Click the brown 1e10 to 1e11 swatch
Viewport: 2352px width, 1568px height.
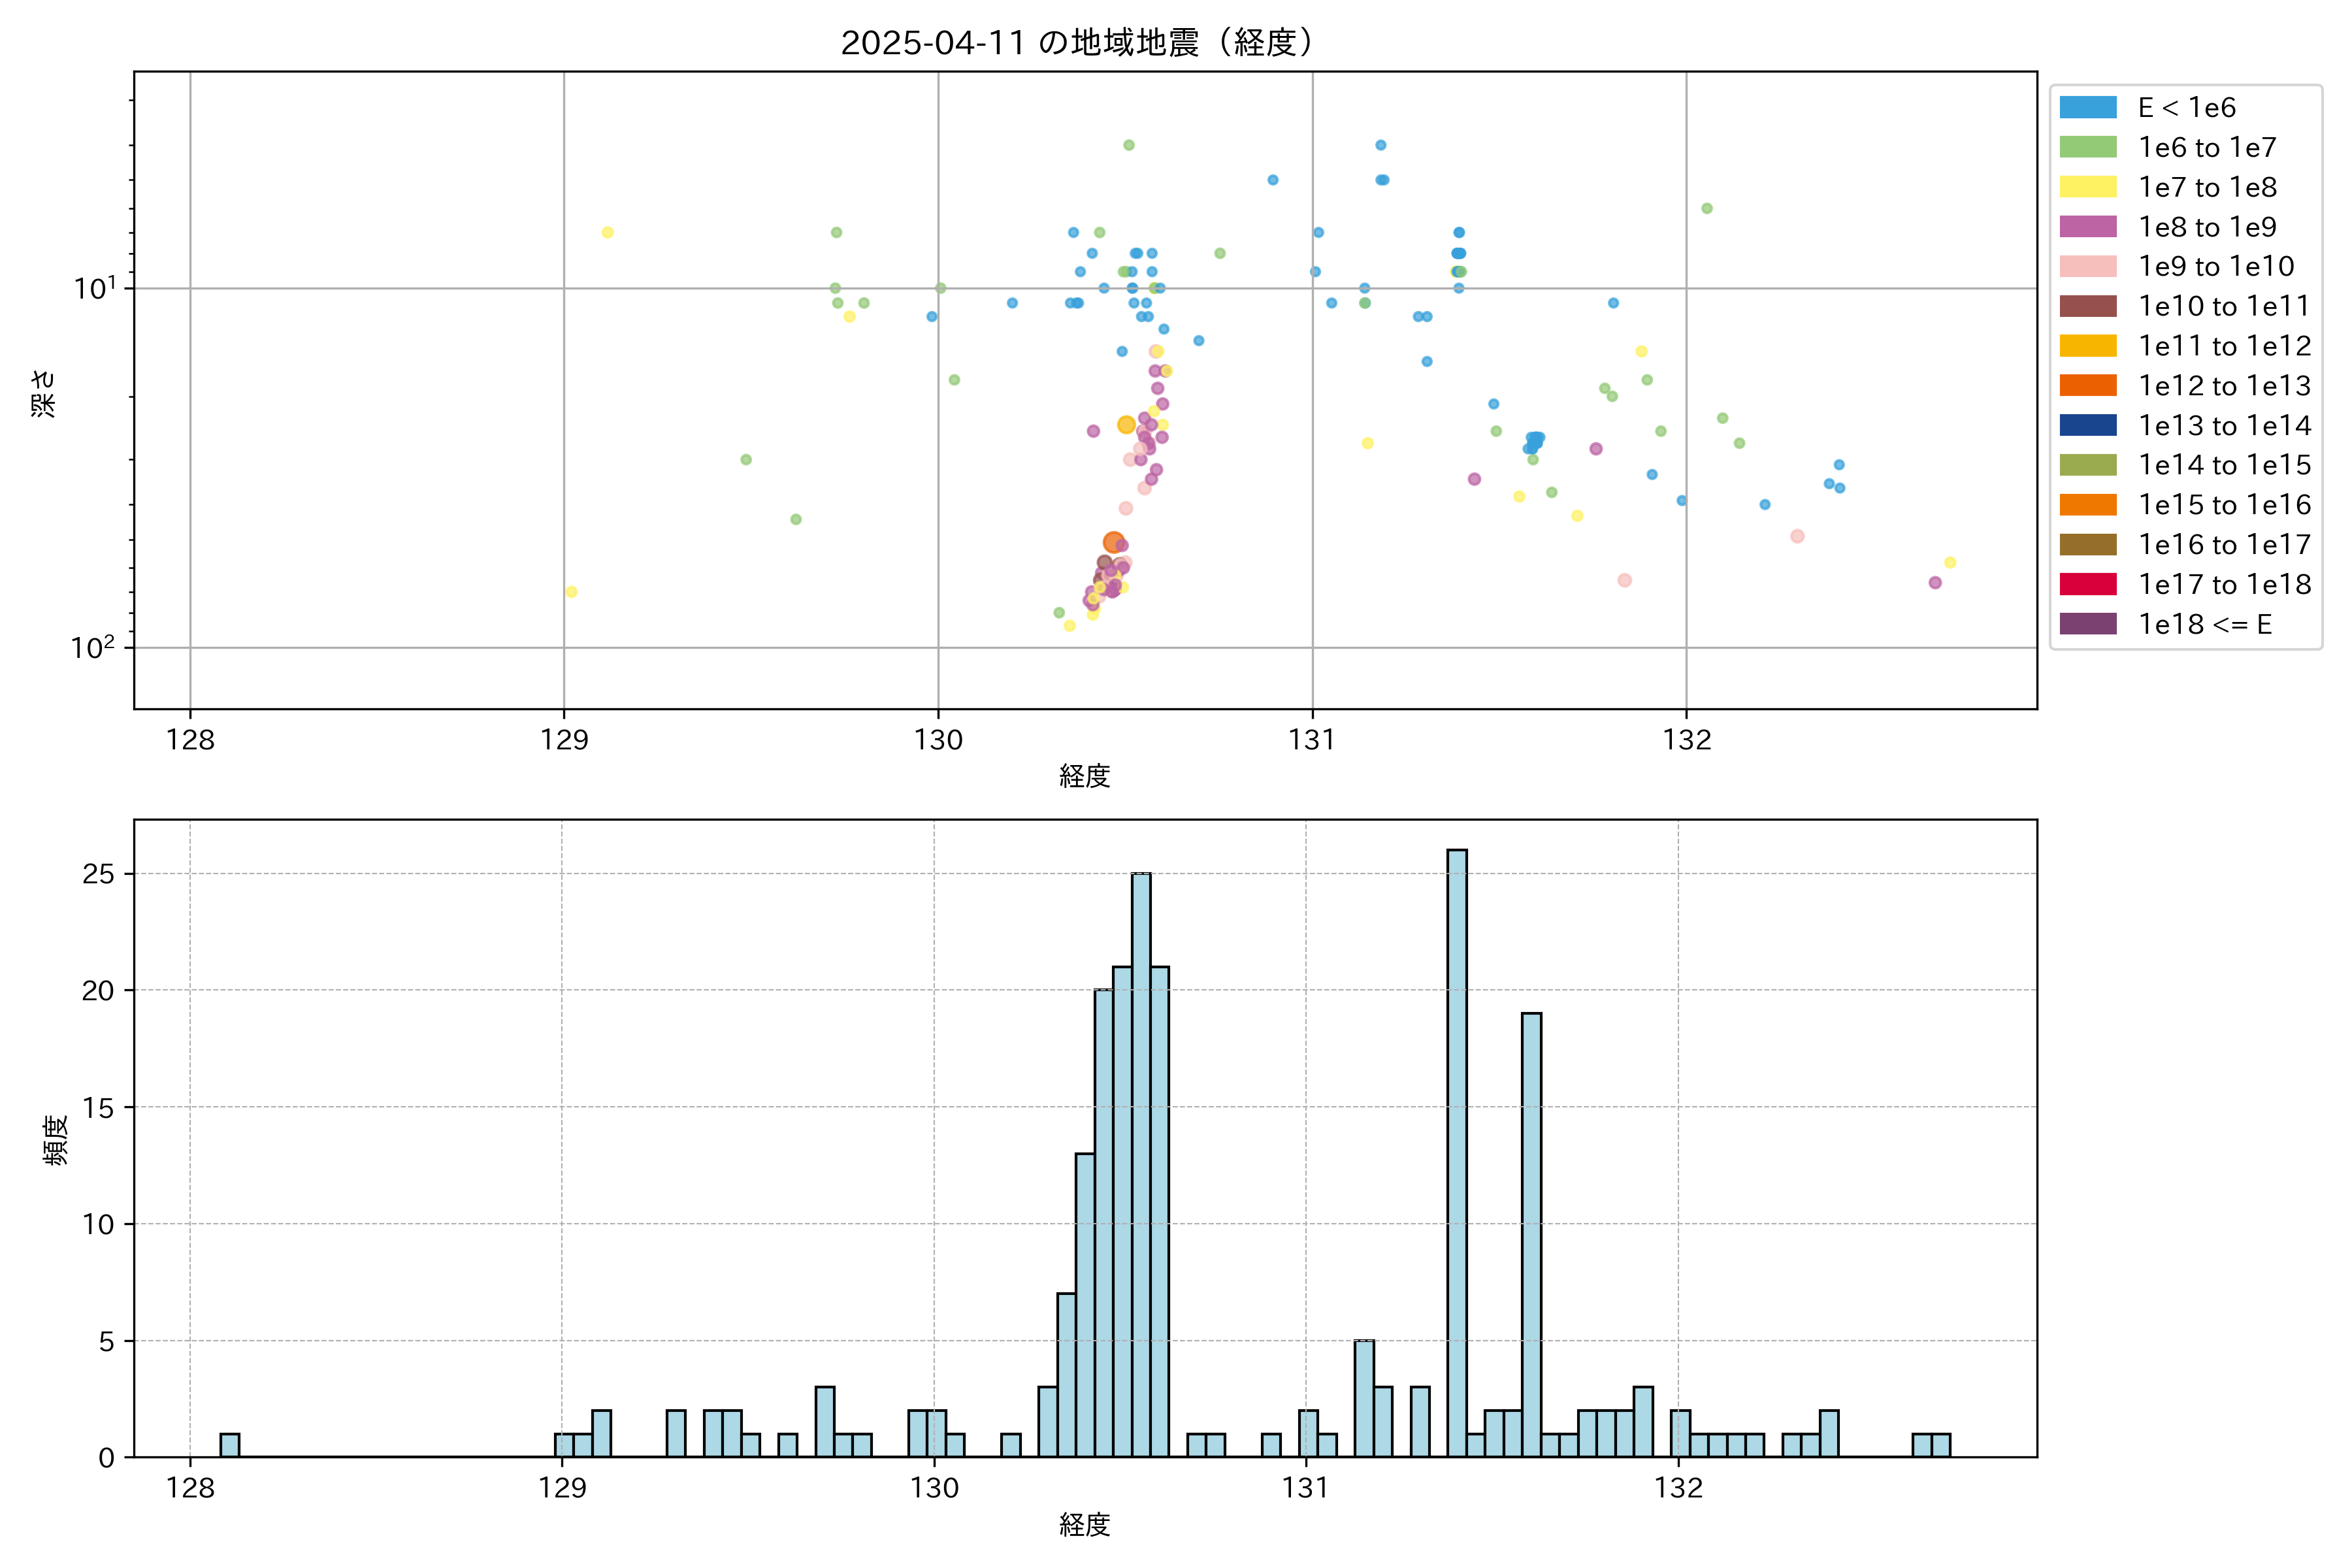2087,306
